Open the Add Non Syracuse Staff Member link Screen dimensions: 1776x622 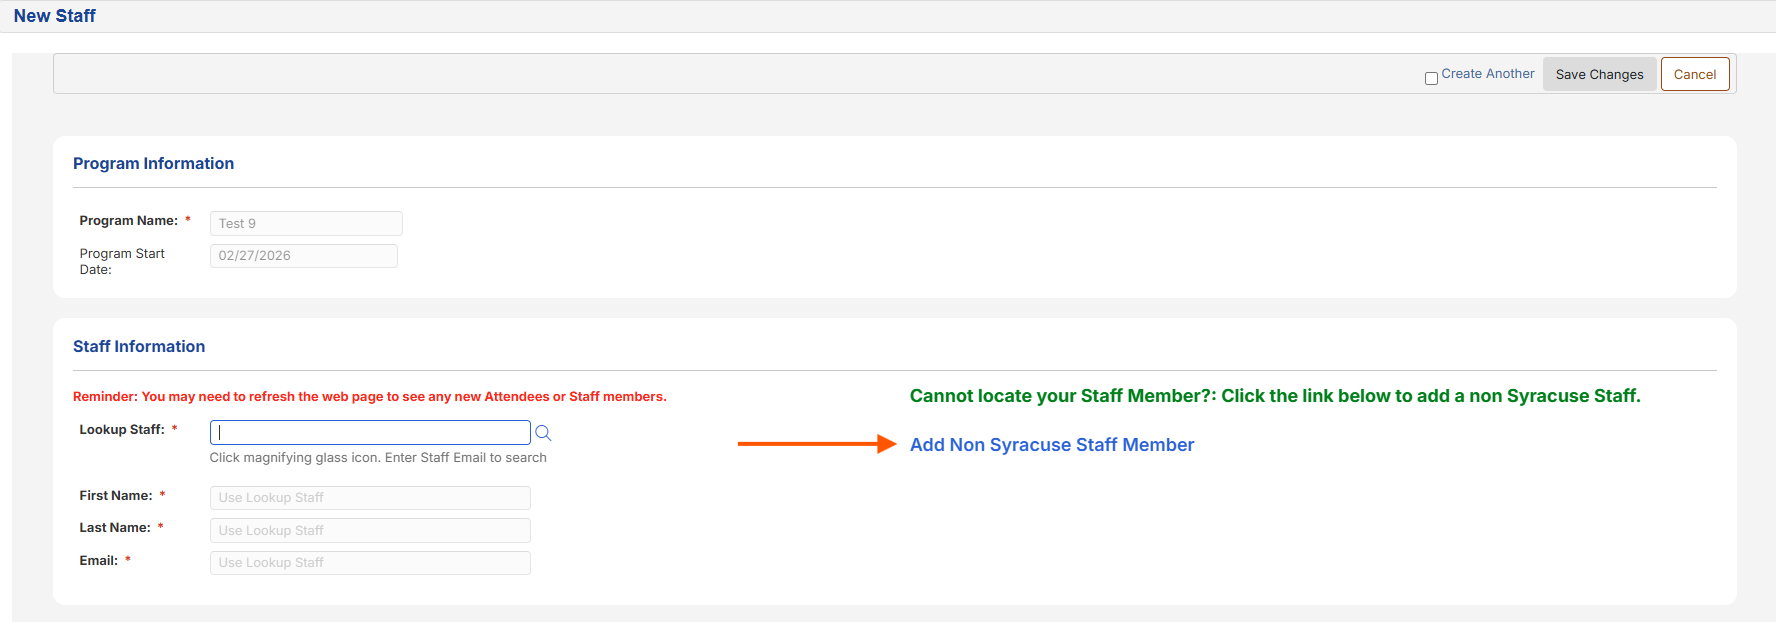1051,445
